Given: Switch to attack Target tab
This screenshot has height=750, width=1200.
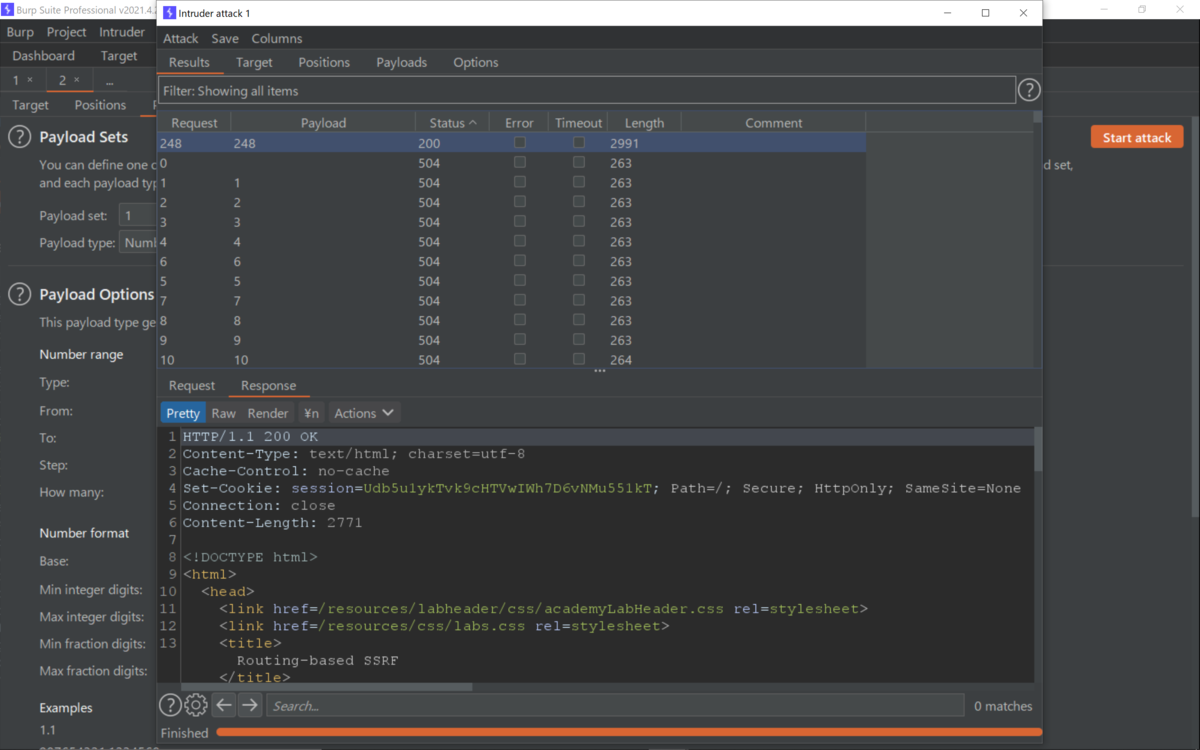Looking at the screenshot, I should [254, 62].
